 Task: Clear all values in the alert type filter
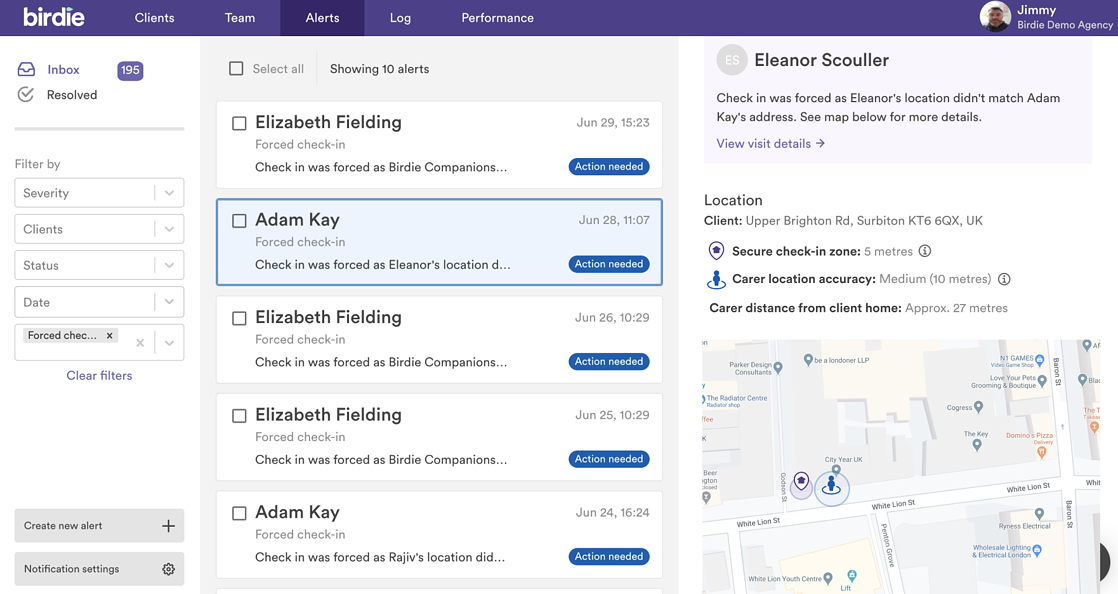(140, 343)
